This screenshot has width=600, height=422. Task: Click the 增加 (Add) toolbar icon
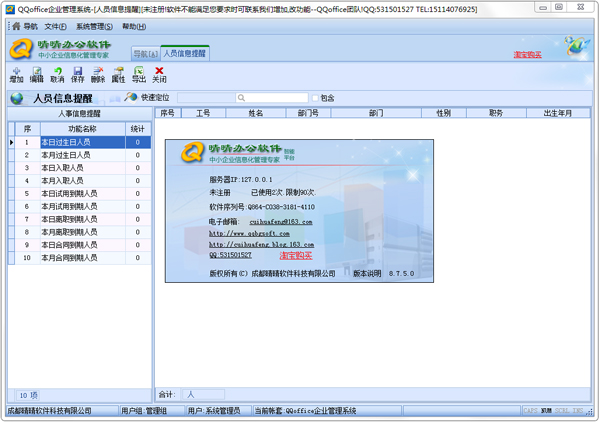tap(16, 75)
